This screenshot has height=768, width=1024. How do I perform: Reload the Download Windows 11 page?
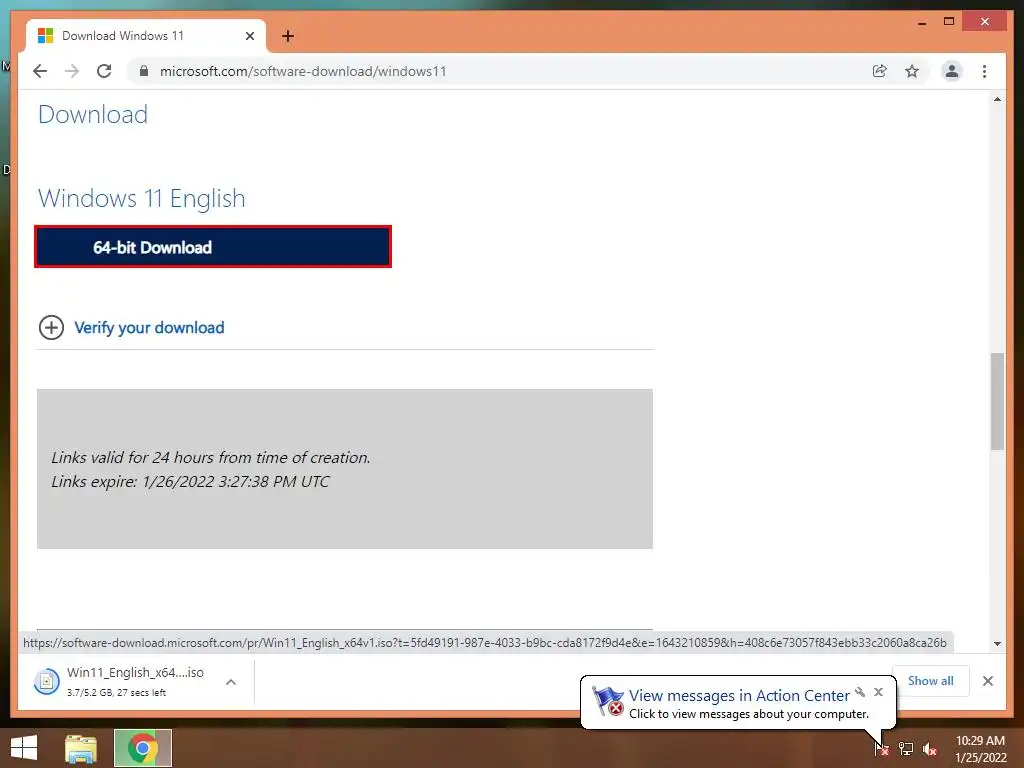click(x=104, y=71)
